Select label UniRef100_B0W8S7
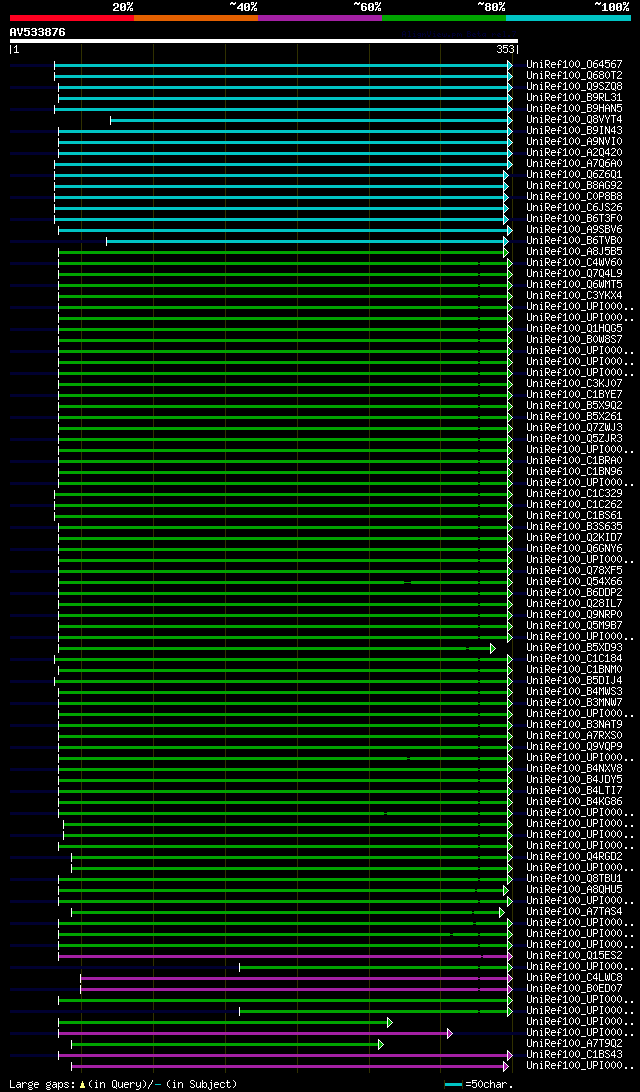This screenshot has width=640, height=1092. pos(575,340)
